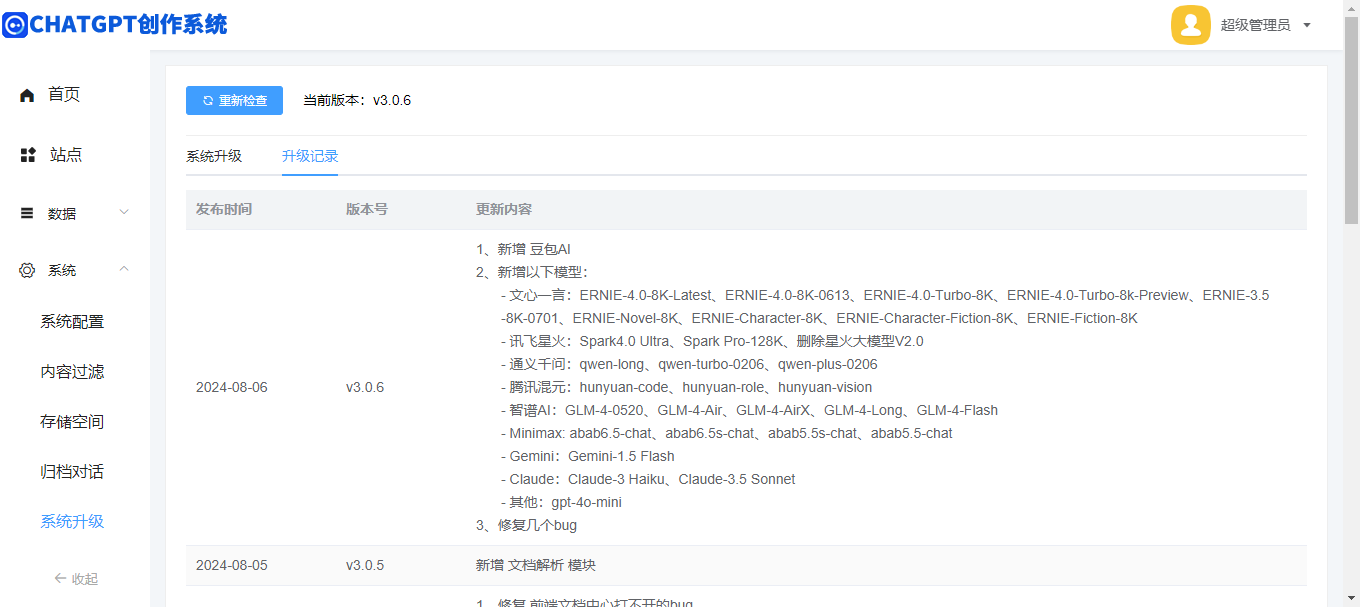Open 存储空间 submenu item
The width and height of the screenshot is (1360, 607).
click(x=72, y=422)
